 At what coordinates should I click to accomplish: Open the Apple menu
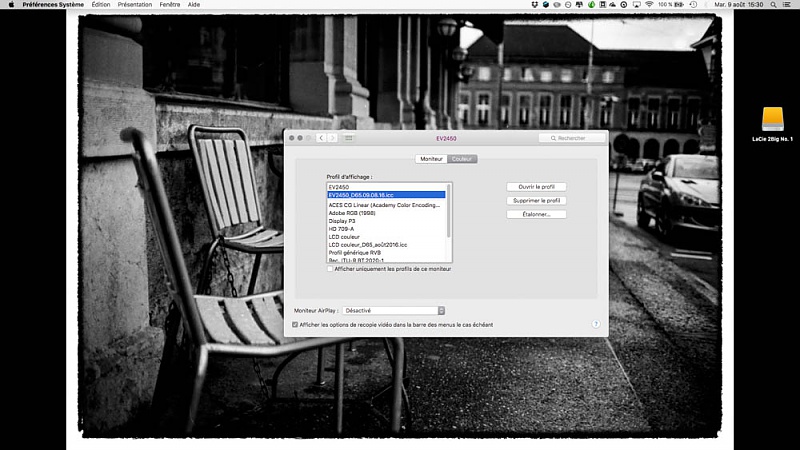click(10, 5)
